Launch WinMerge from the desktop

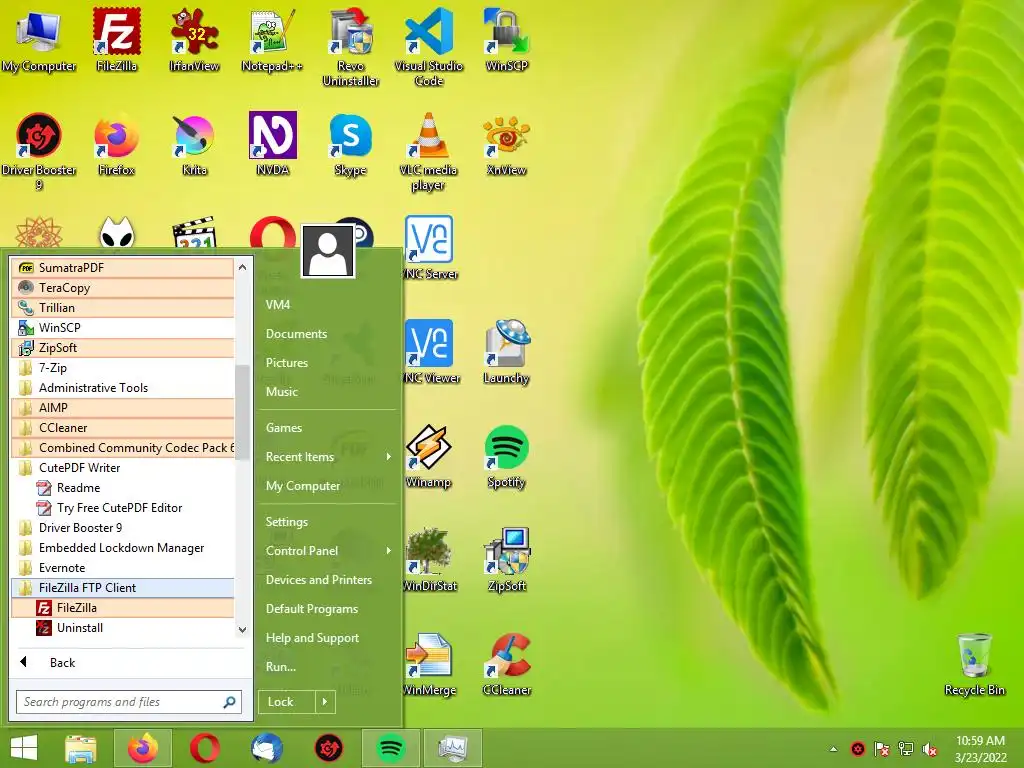click(429, 664)
